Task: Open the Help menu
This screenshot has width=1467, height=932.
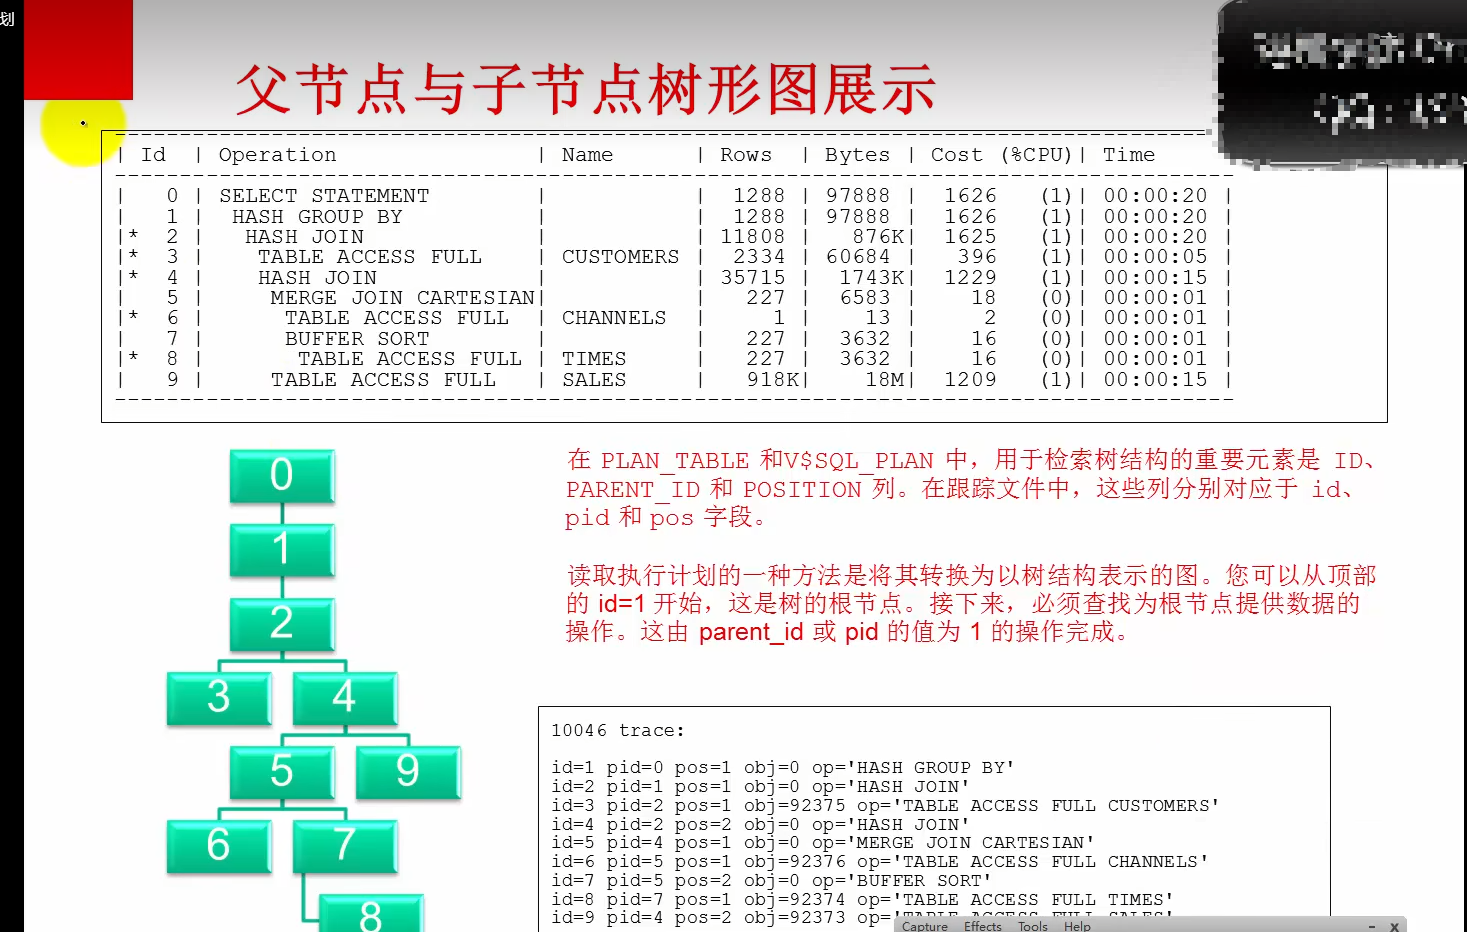Action: click(x=1076, y=927)
